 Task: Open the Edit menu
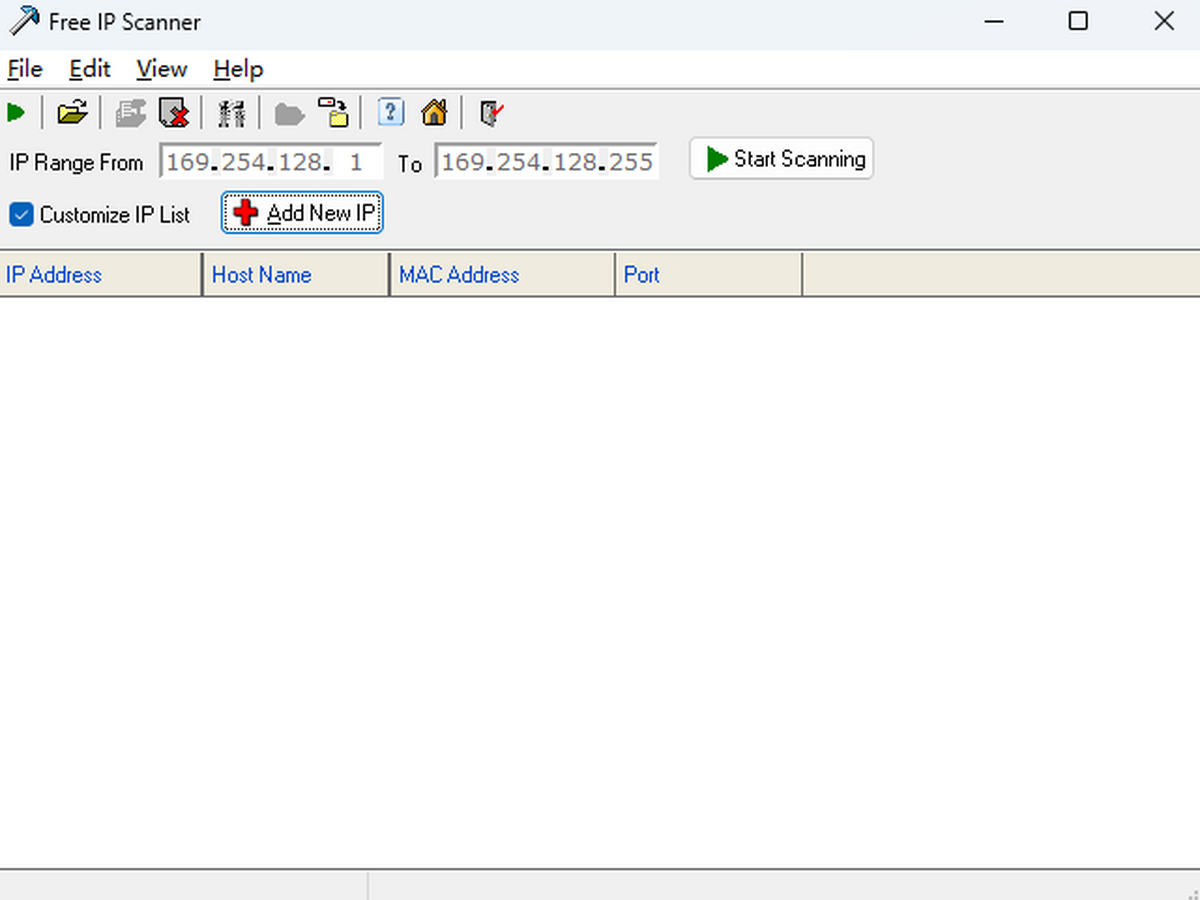pyautogui.click(x=89, y=69)
